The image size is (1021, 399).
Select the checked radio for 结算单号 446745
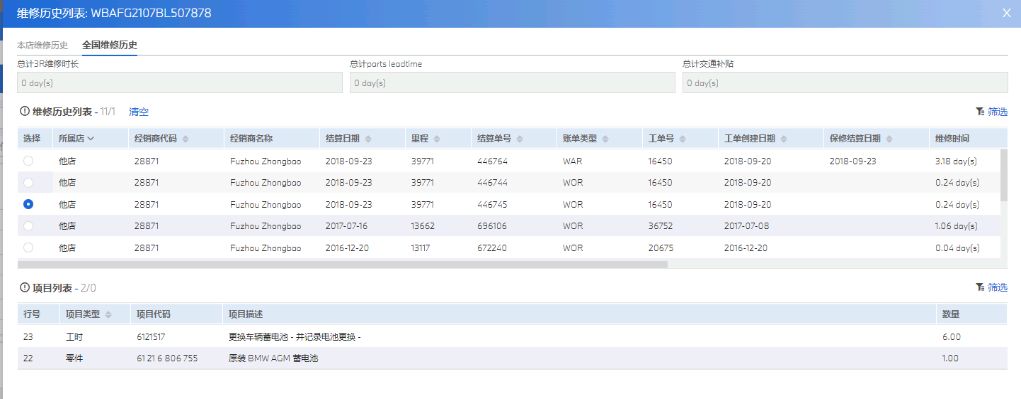(28, 204)
